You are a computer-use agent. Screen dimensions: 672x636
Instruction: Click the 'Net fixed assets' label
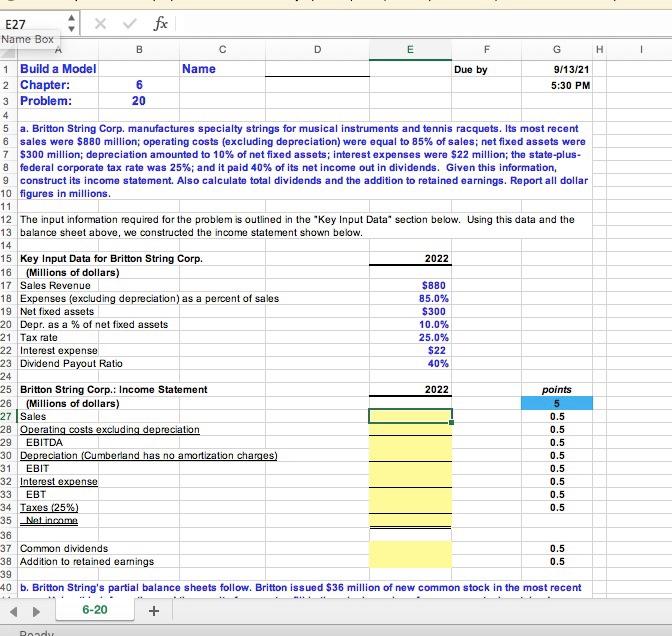click(x=57, y=312)
